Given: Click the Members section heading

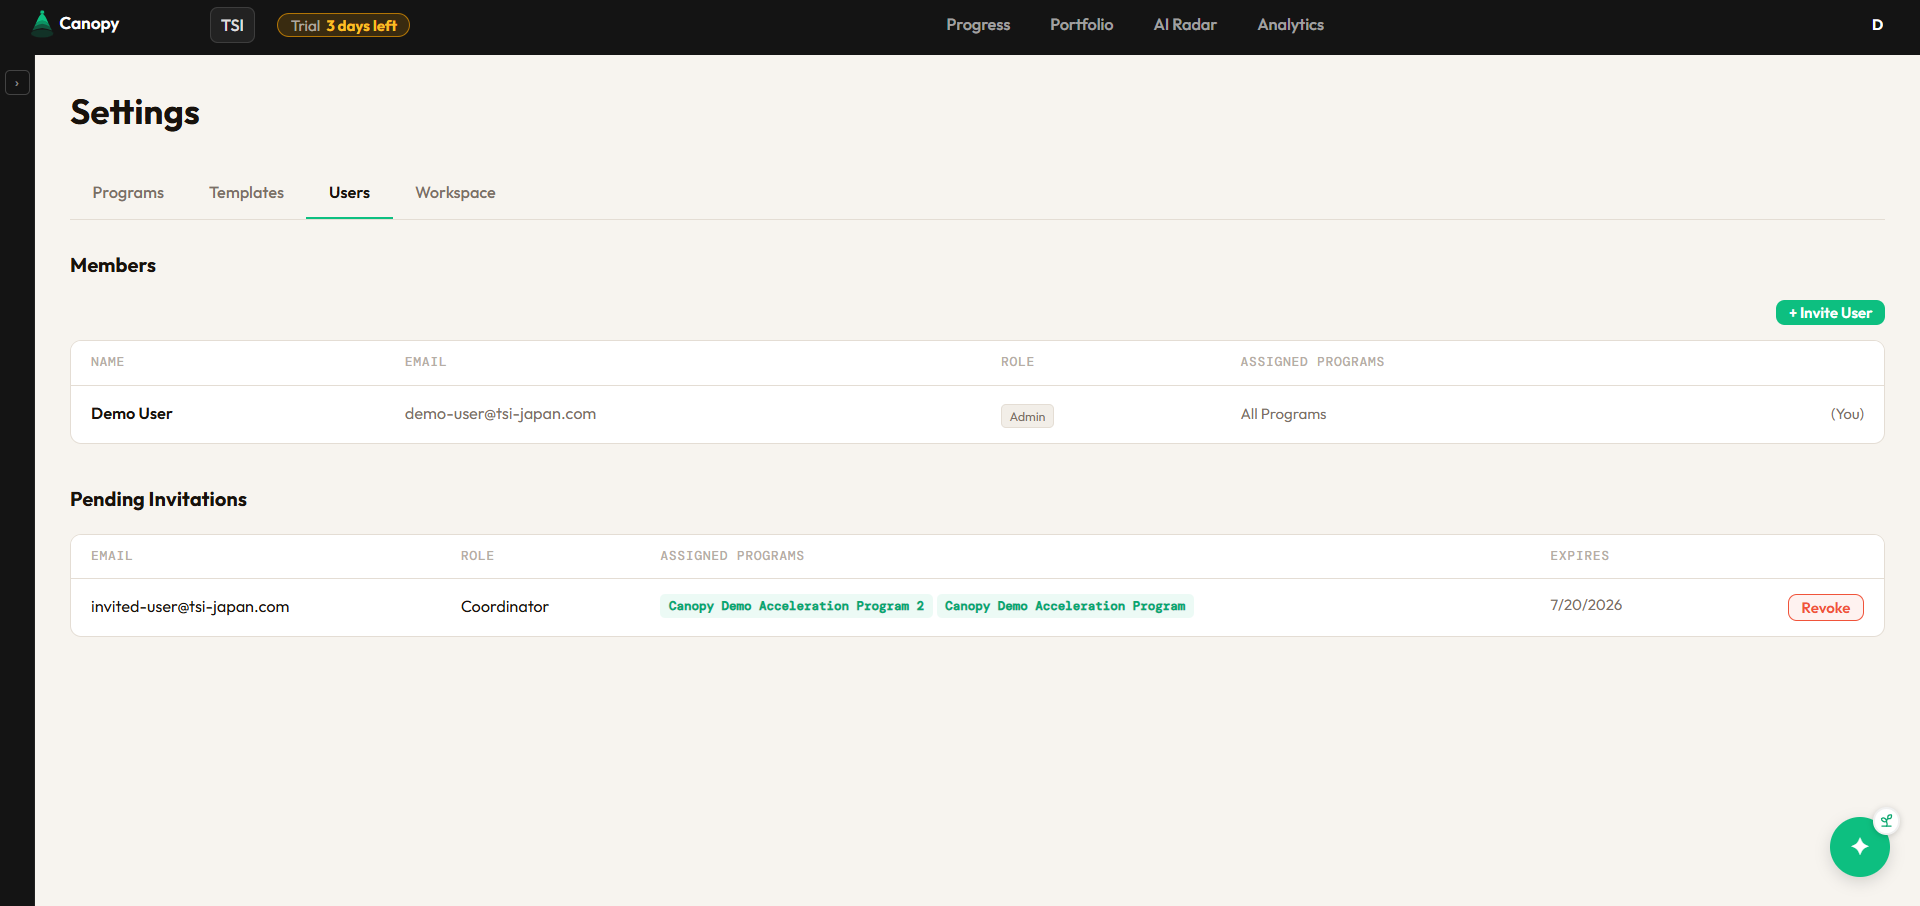Looking at the screenshot, I should point(113,265).
